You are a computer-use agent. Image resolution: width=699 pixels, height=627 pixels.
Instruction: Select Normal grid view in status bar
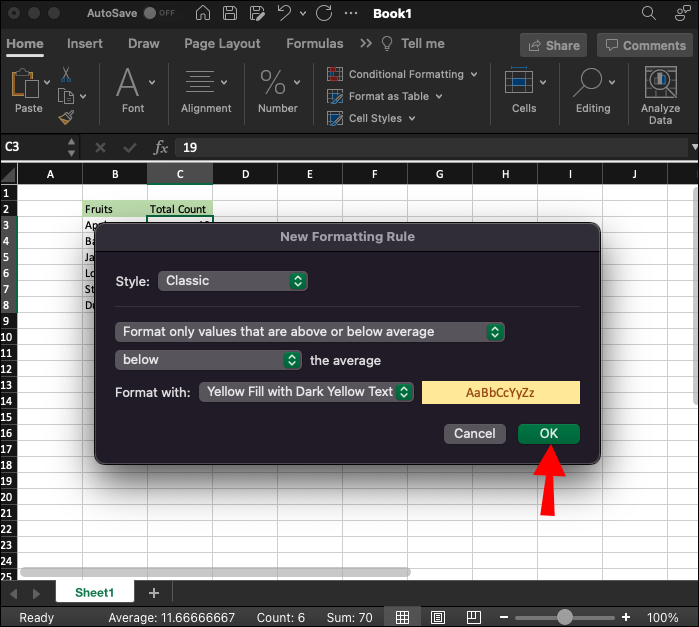point(401,617)
